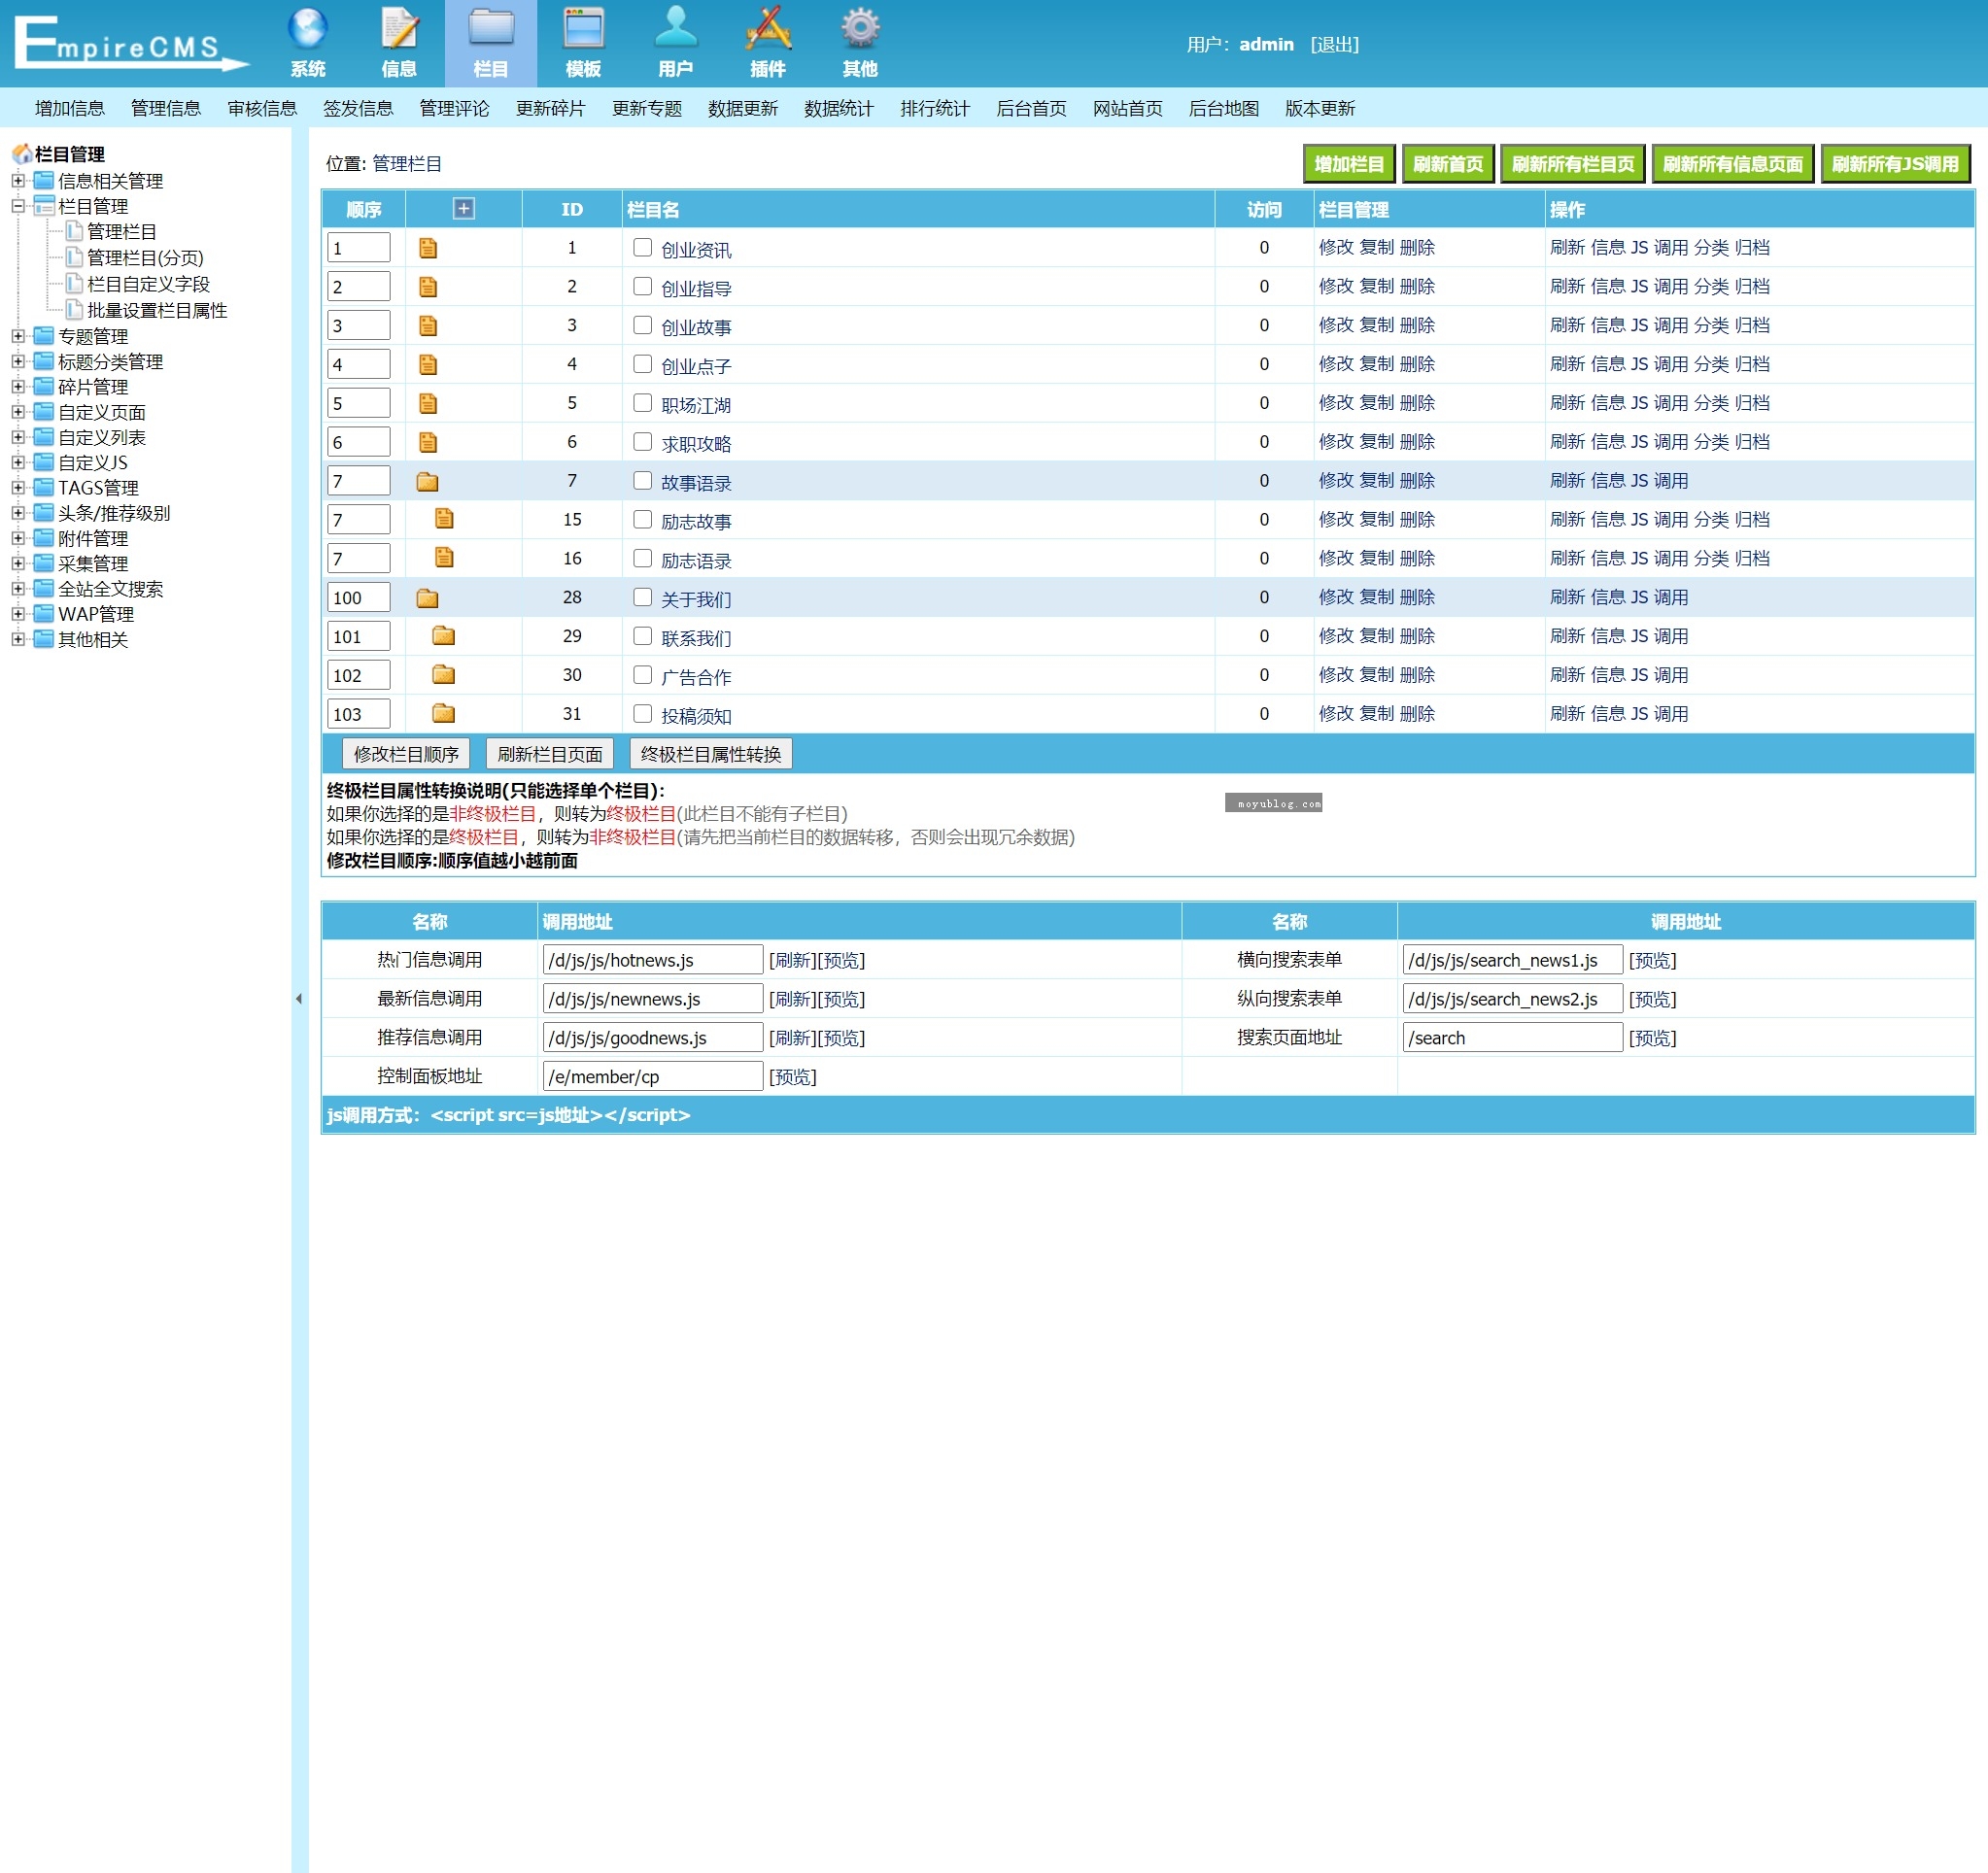The image size is (1988, 1873).
Task: Click 预览 link for 控制面板地址
Action: coord(793,1077)
